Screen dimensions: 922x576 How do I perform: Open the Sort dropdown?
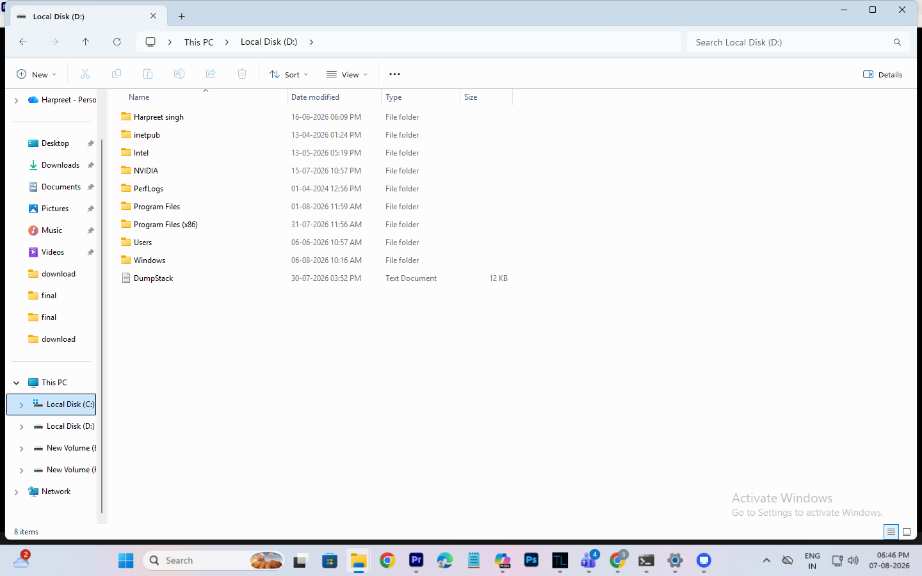pyautogui.click(x=289, y=75)
